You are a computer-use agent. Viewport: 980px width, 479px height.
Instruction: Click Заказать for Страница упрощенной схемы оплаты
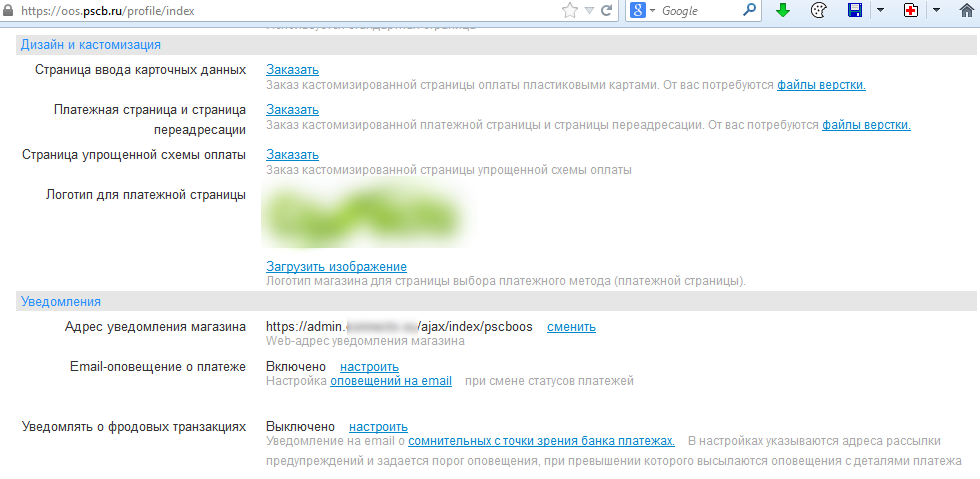292,154
